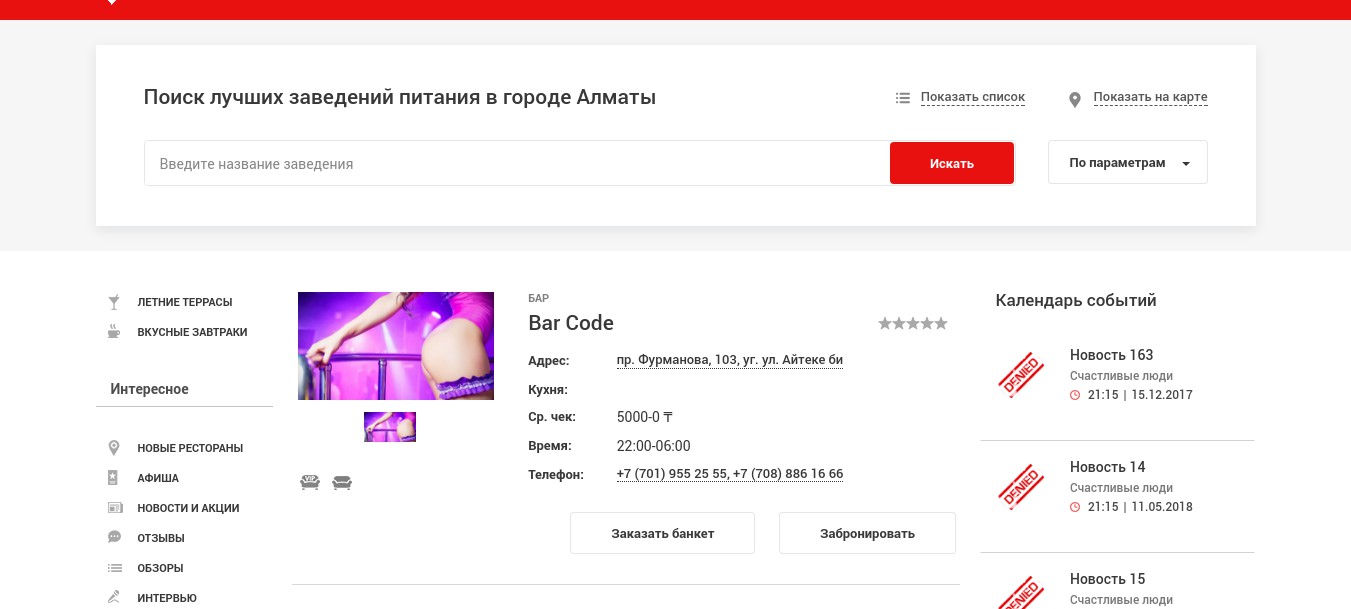Viewport: 1351px width, 609px height.
Task: Open the Летние террасы menu item
Action: pyautogui.click(x=185, y=302)
